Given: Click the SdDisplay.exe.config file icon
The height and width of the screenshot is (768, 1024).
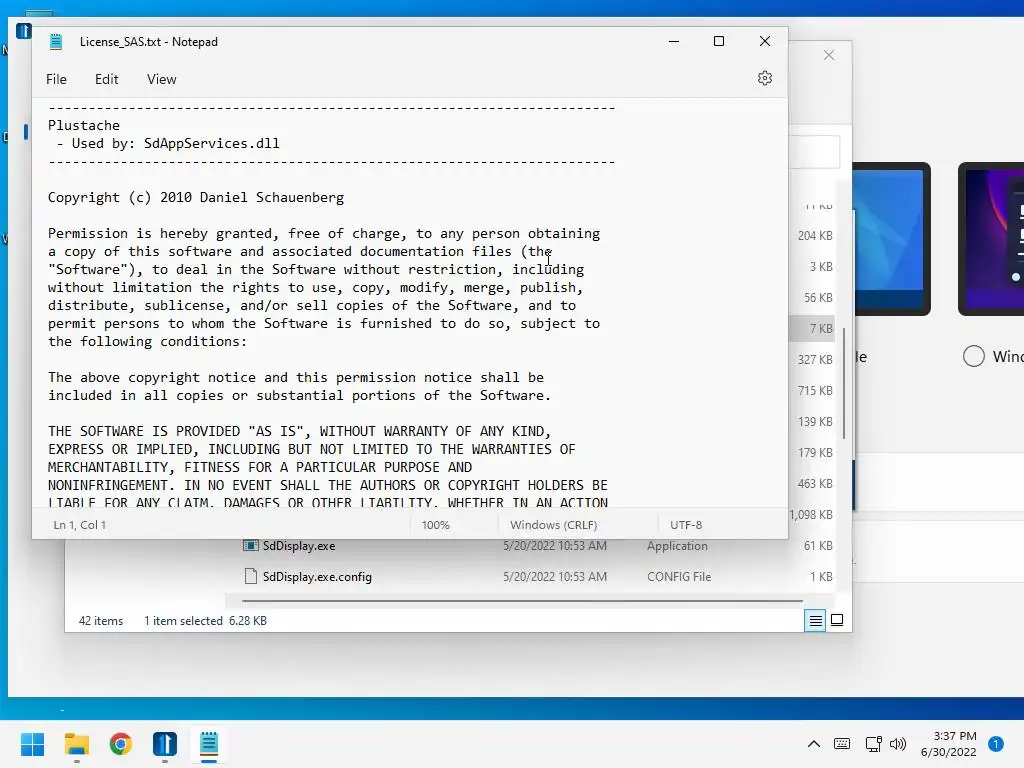Looking at the screenshot, I should [251, 577].
